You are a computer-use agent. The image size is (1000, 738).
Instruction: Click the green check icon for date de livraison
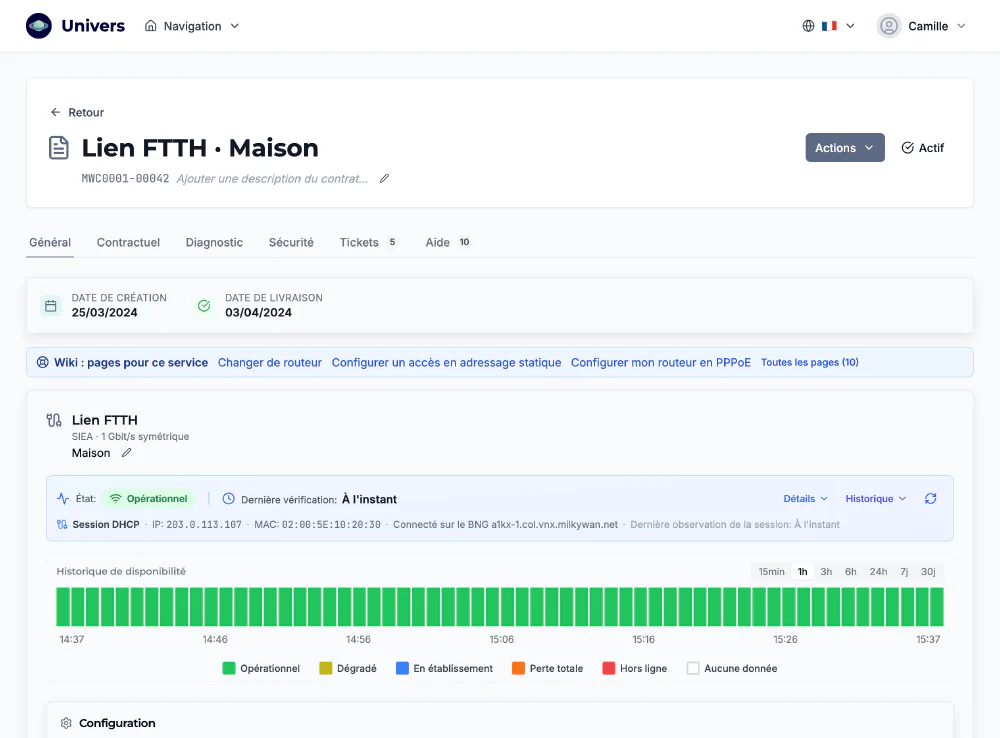(204, 306)
